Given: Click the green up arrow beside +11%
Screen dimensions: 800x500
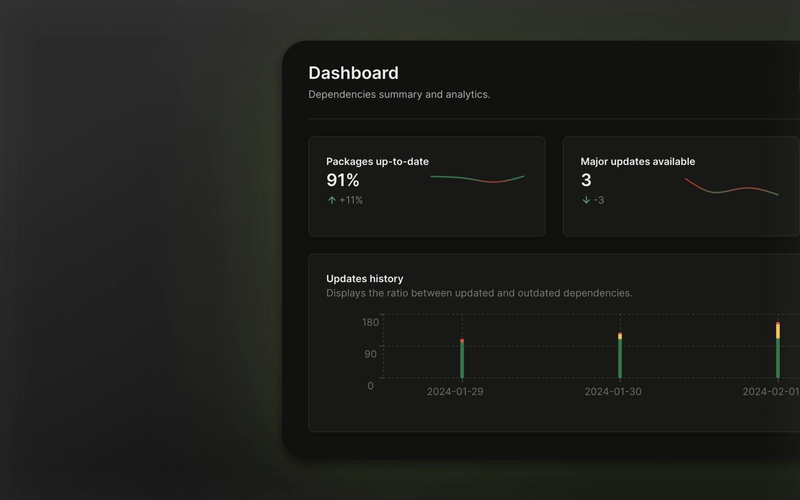Looking at the screenshot, I should (332, 200).
